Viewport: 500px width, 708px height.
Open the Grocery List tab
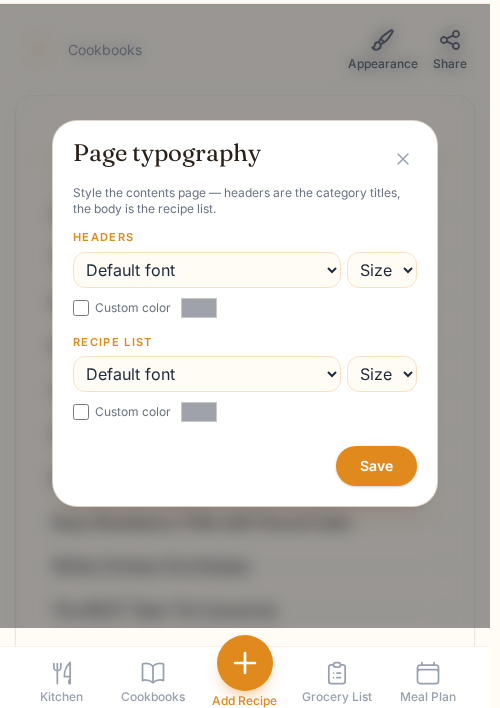pyautogui.click(x=337, y=681)
